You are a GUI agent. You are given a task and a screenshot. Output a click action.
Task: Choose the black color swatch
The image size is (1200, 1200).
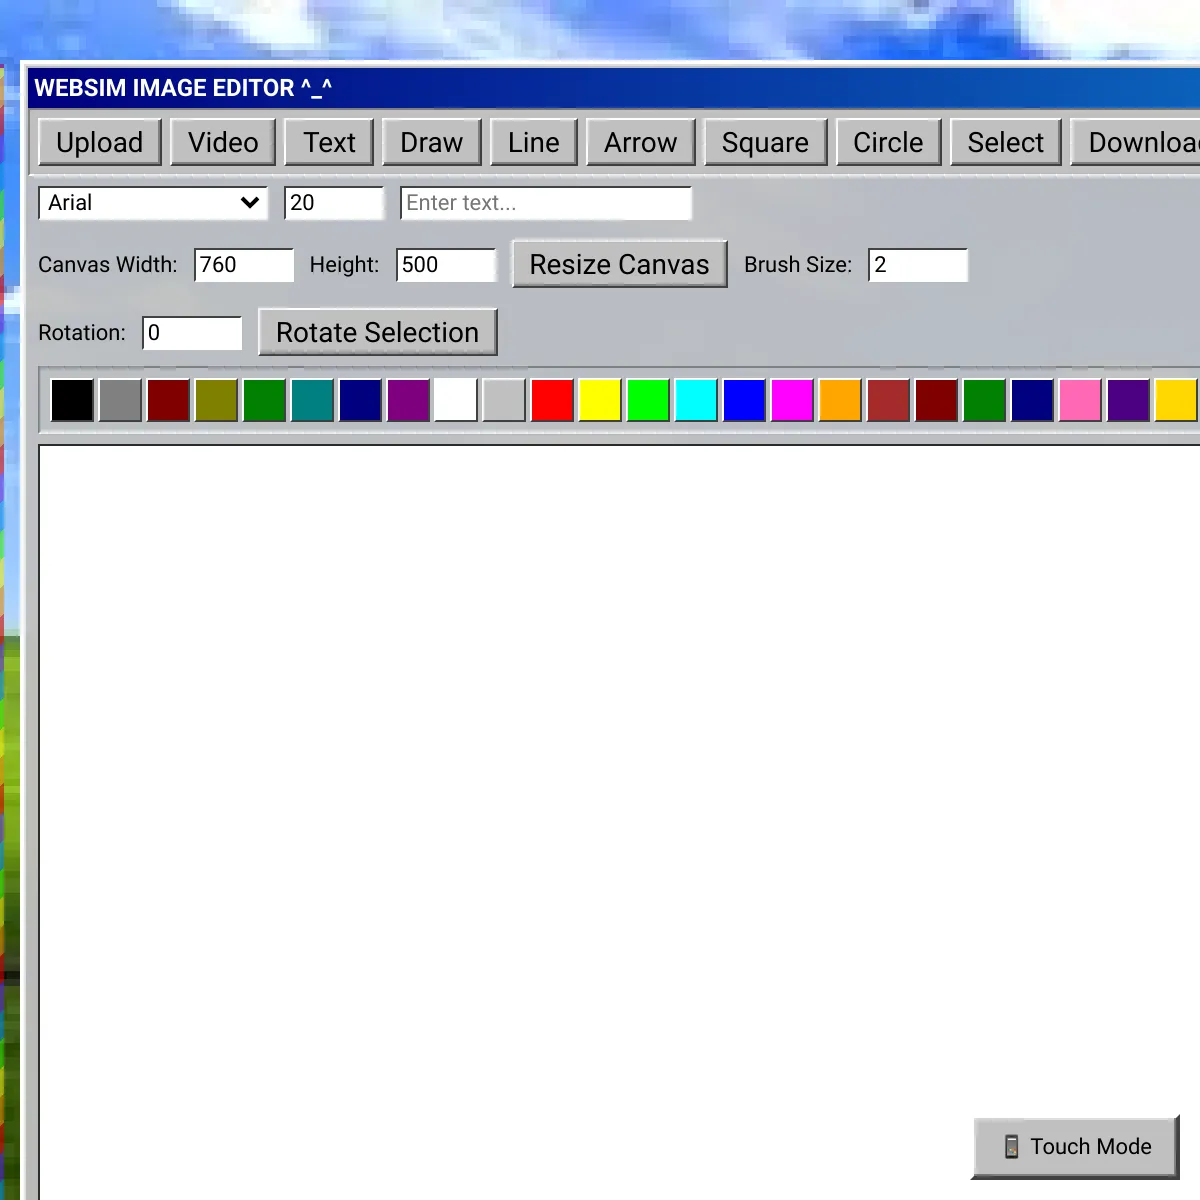[x=72, y=399]
